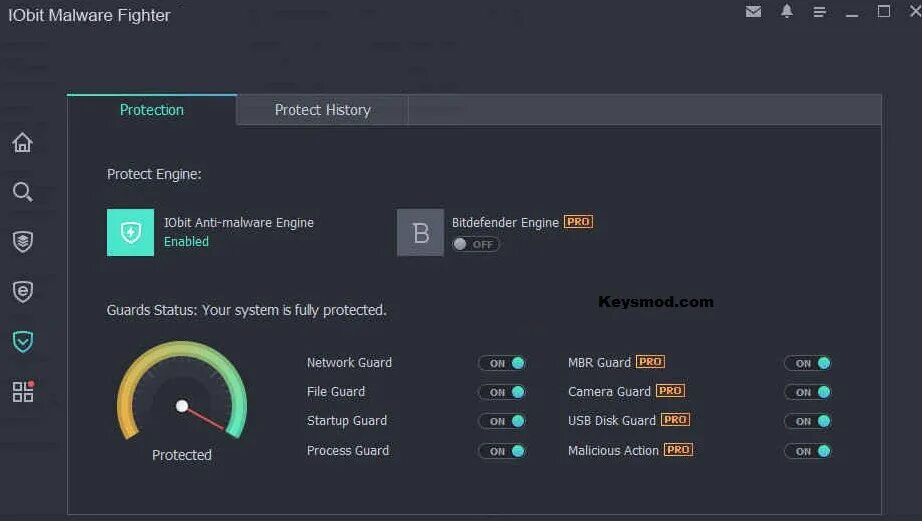Click the green Enabled status text
The image size is (922, 521).
coord(186,241)
